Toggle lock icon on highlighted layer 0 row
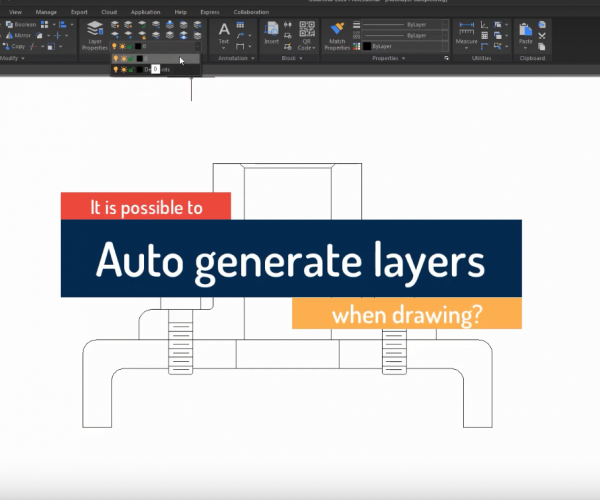Image resolution: width=600 pixels, height=500 pixels. coord(131,59)
